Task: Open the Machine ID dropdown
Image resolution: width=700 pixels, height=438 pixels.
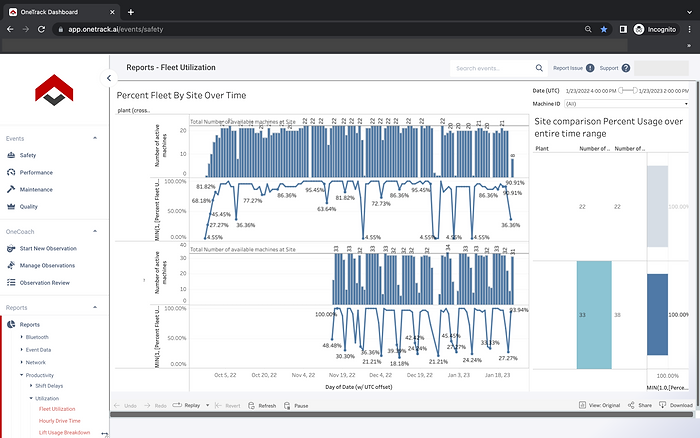Action: [x=627, y=103]
